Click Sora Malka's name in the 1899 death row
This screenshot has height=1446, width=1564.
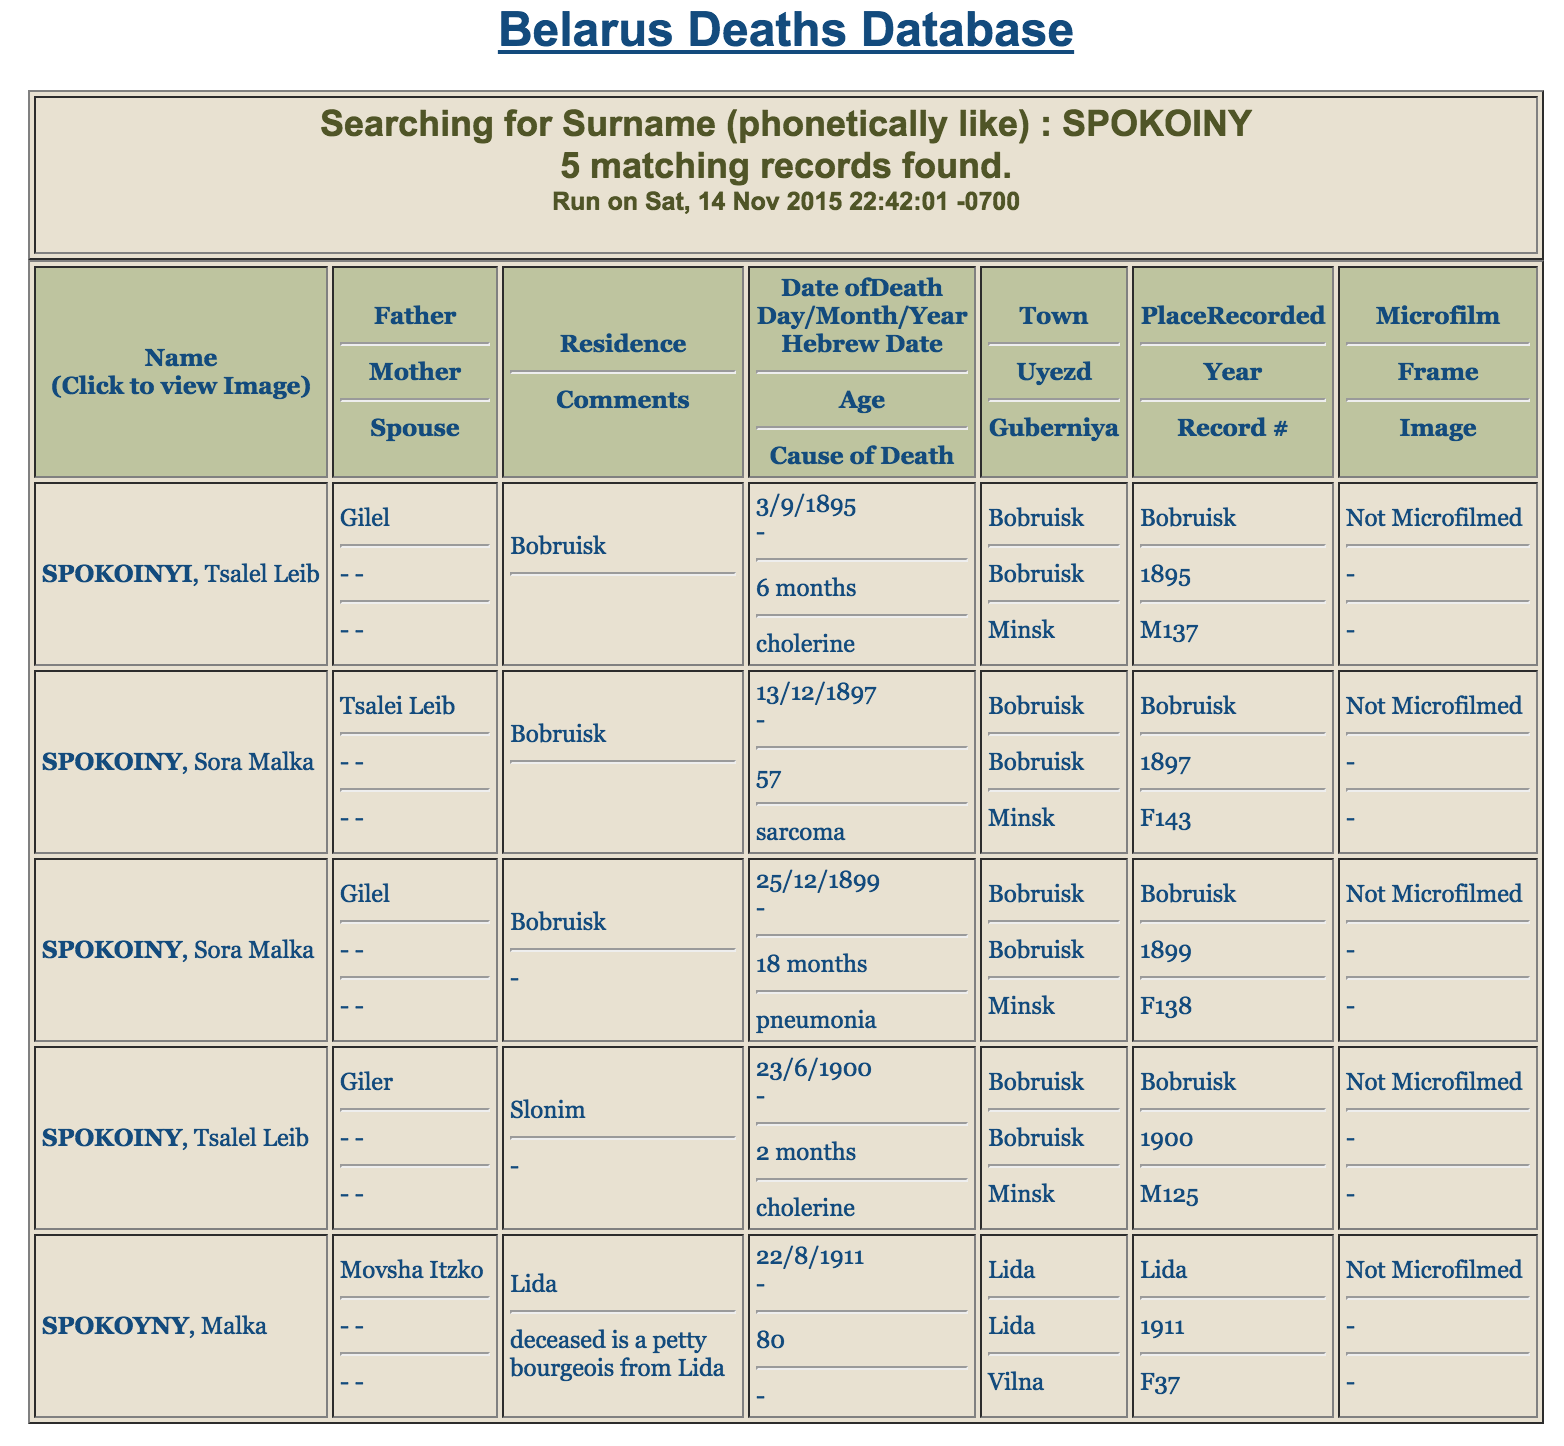point(178,950)
